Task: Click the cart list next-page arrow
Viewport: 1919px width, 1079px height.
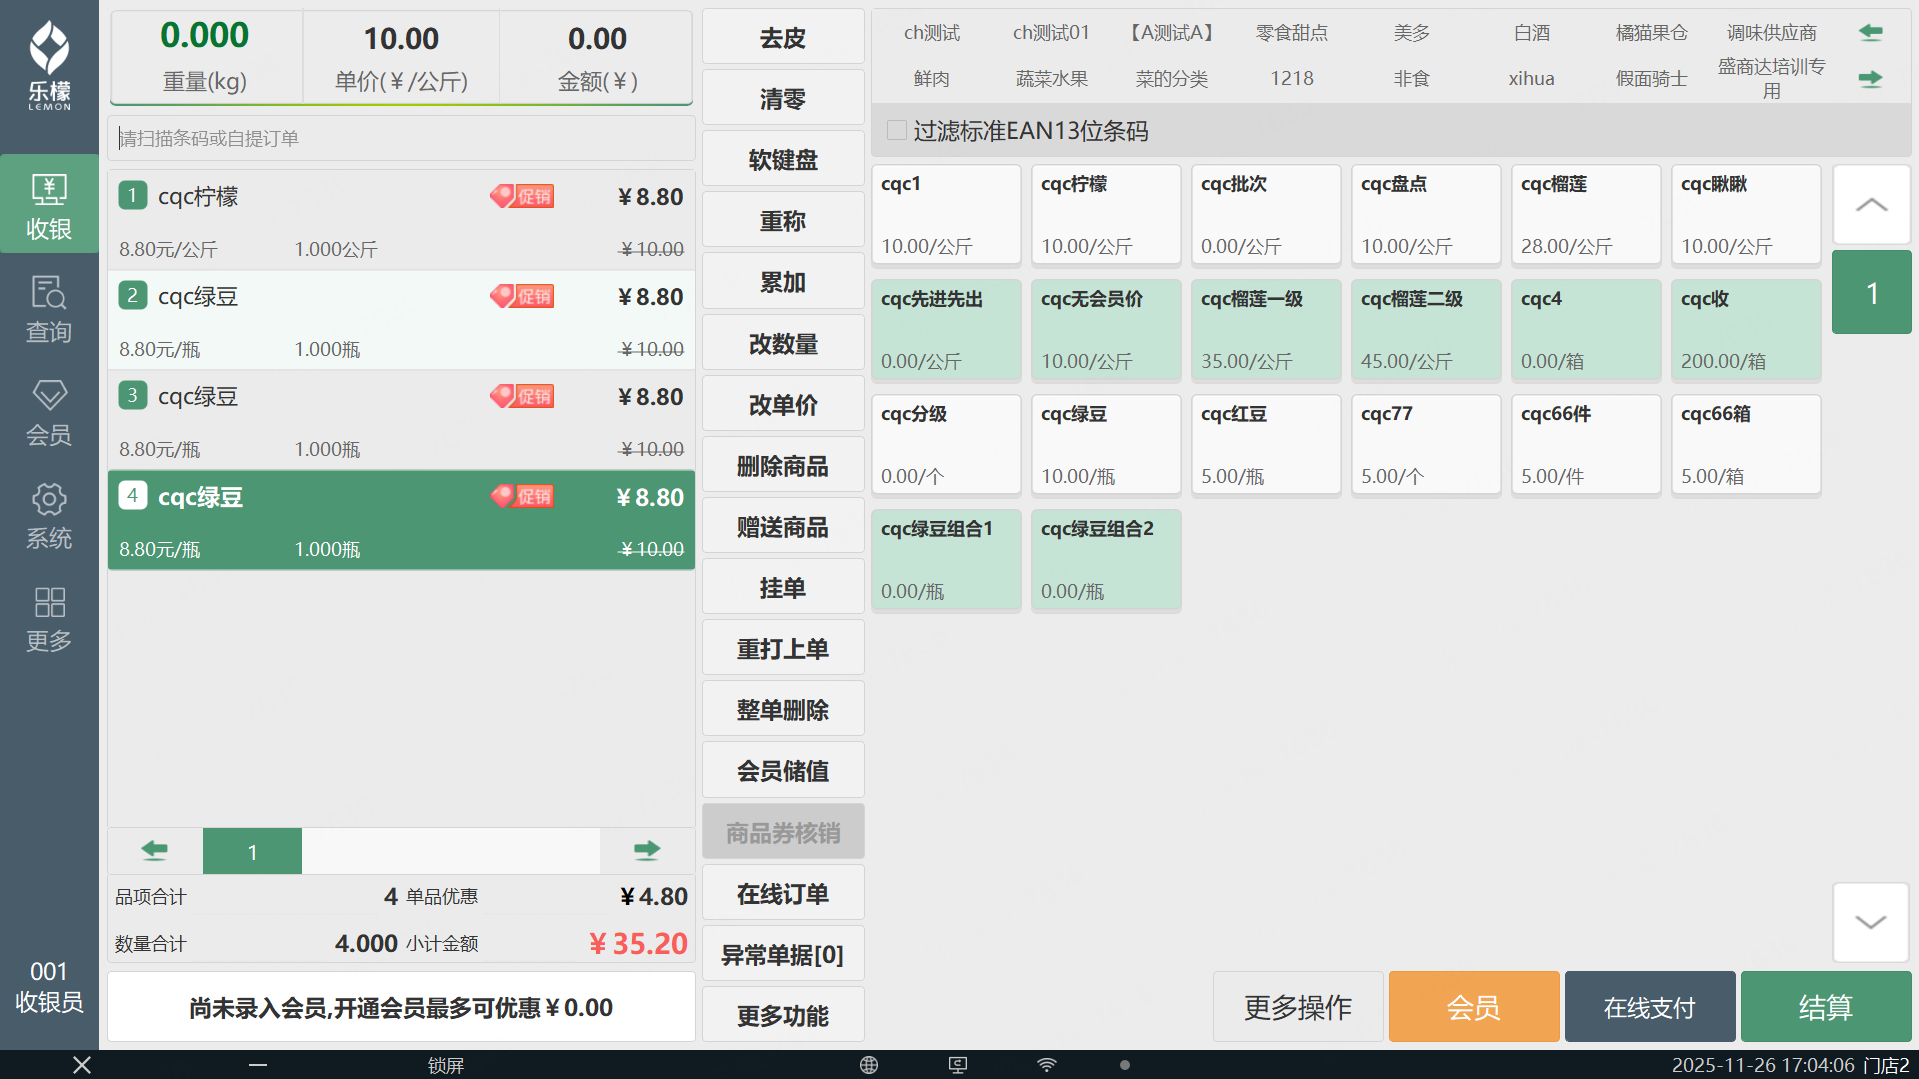Action: (x=647, y=851)
